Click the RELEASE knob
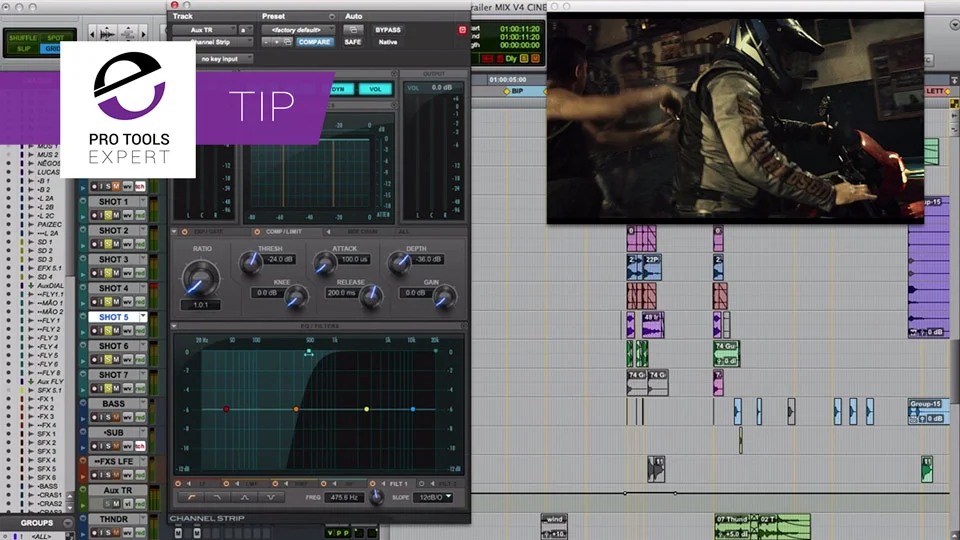 coord(371,296)
